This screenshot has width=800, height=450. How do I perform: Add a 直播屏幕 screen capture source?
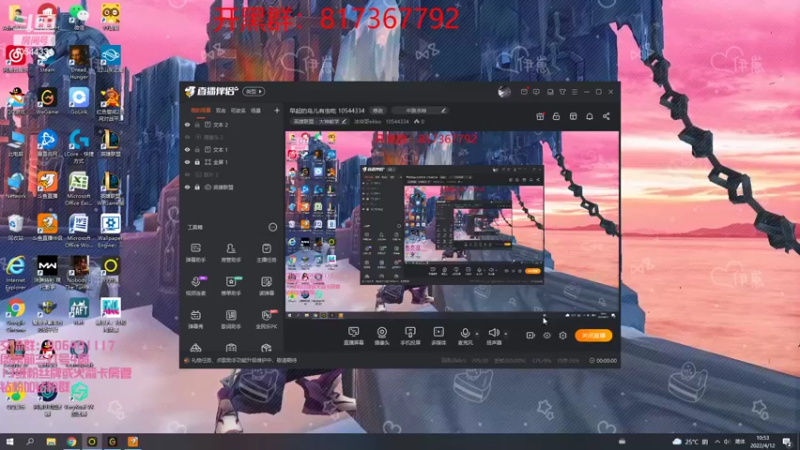(354, 336)
